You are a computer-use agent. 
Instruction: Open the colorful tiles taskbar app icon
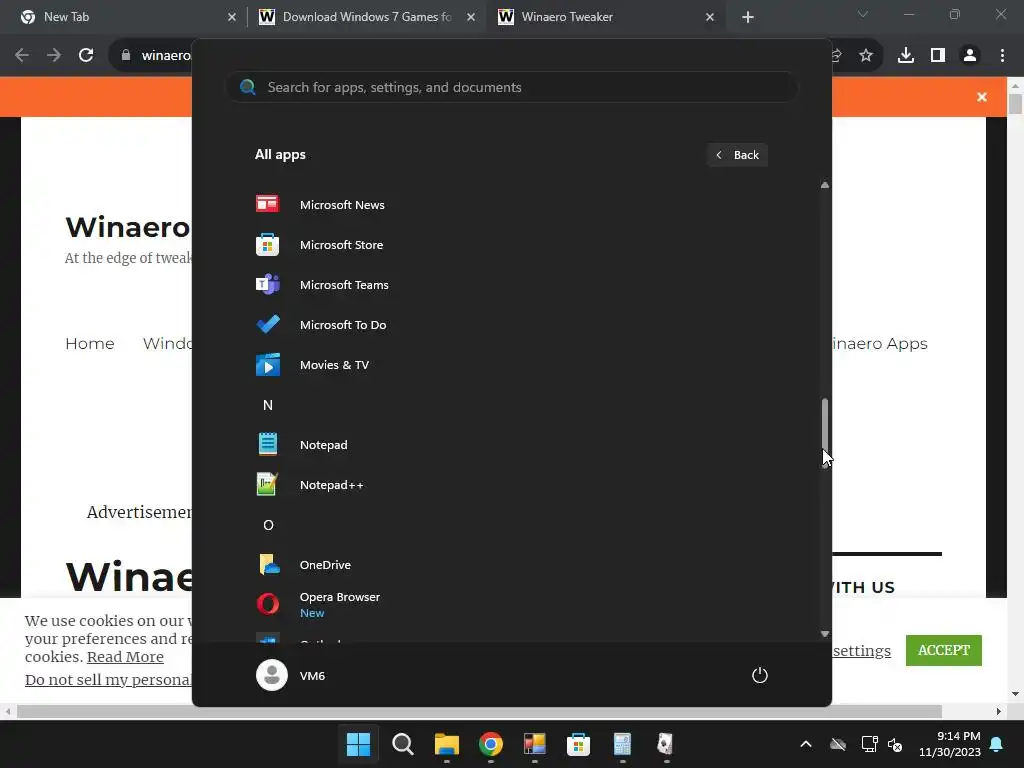tap(534, 744)
